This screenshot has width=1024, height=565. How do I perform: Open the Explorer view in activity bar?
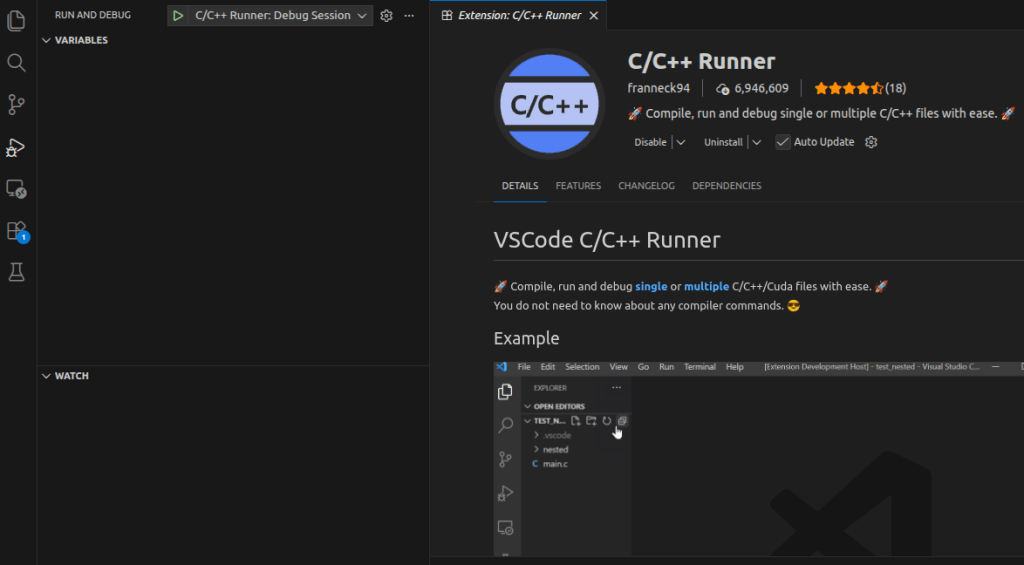(16, 20)
